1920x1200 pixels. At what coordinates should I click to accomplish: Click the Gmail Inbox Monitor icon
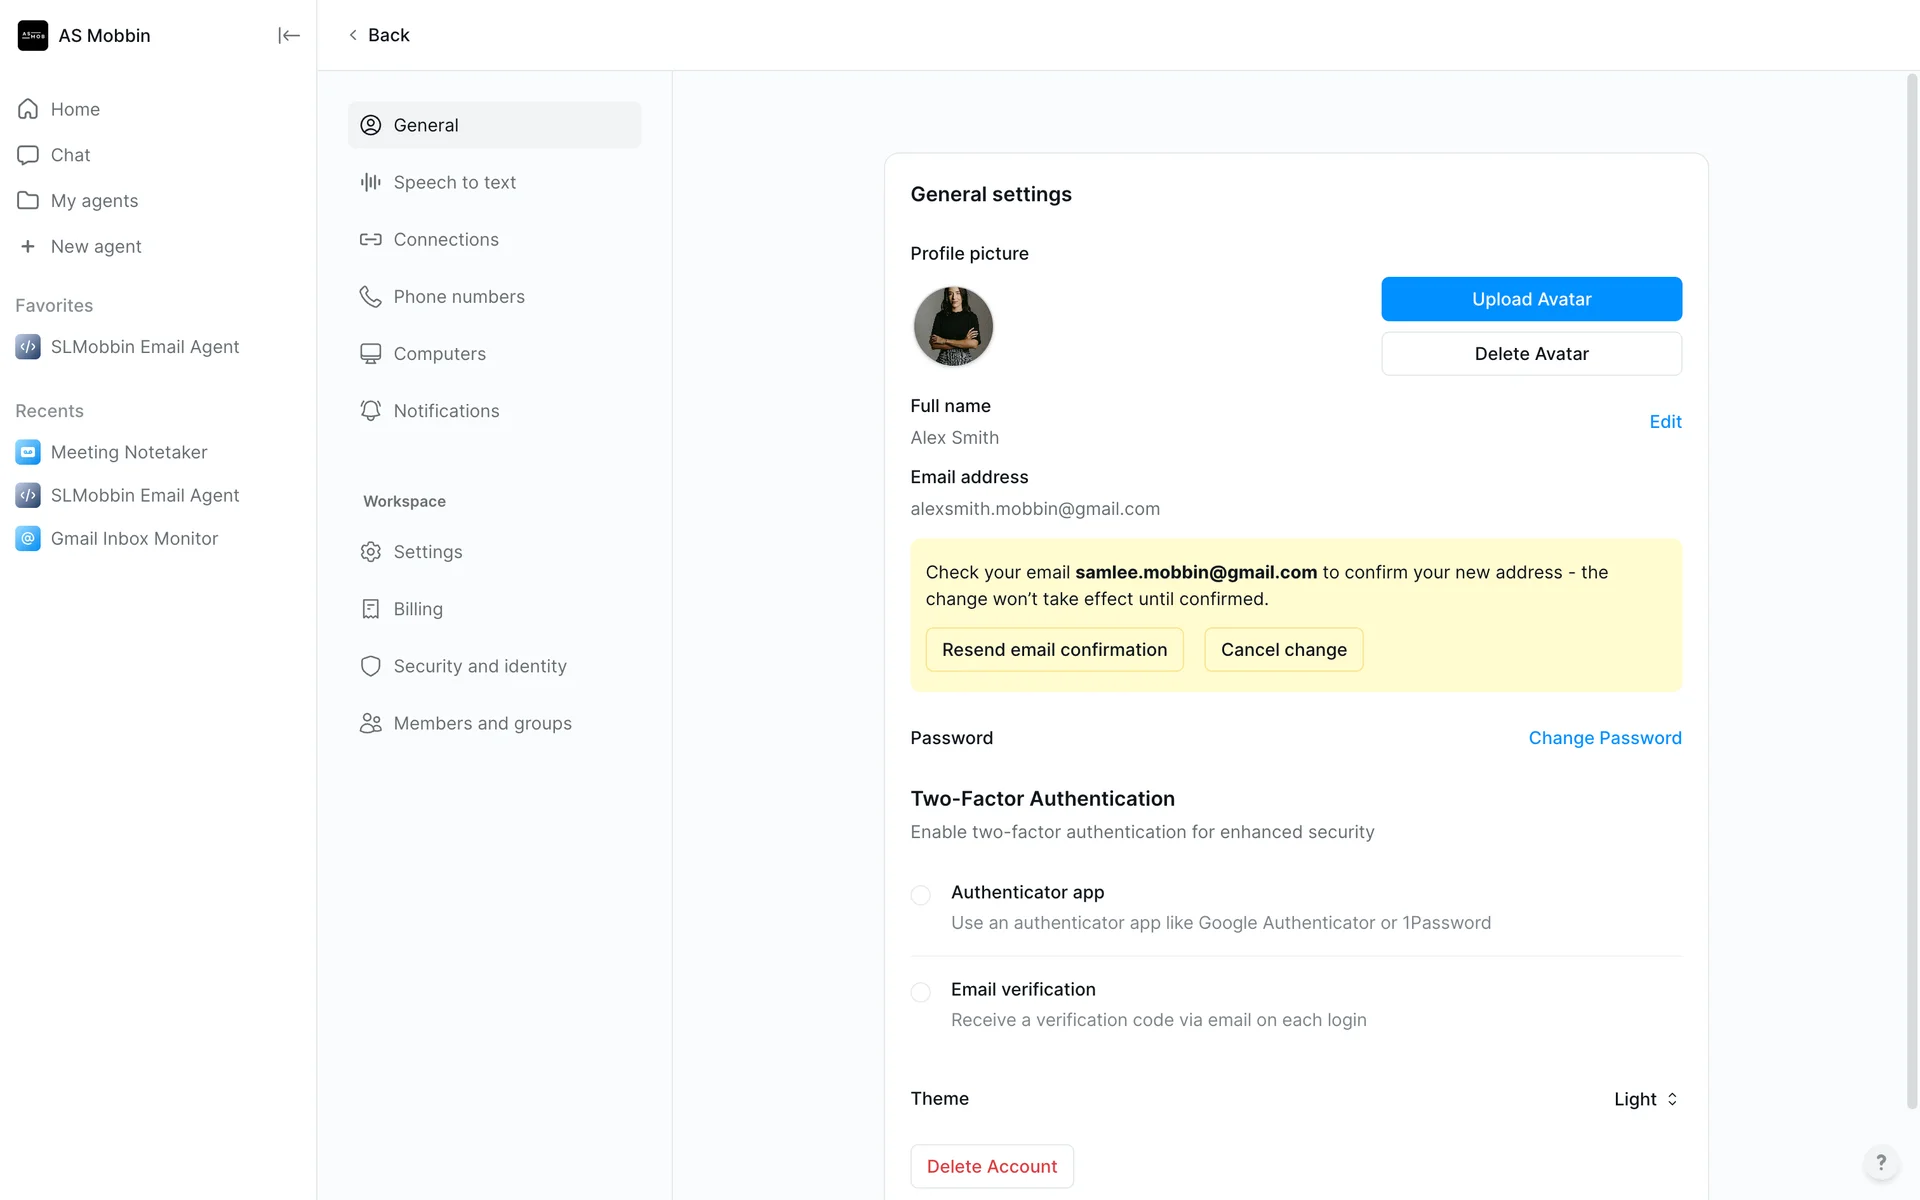(28, 538)
